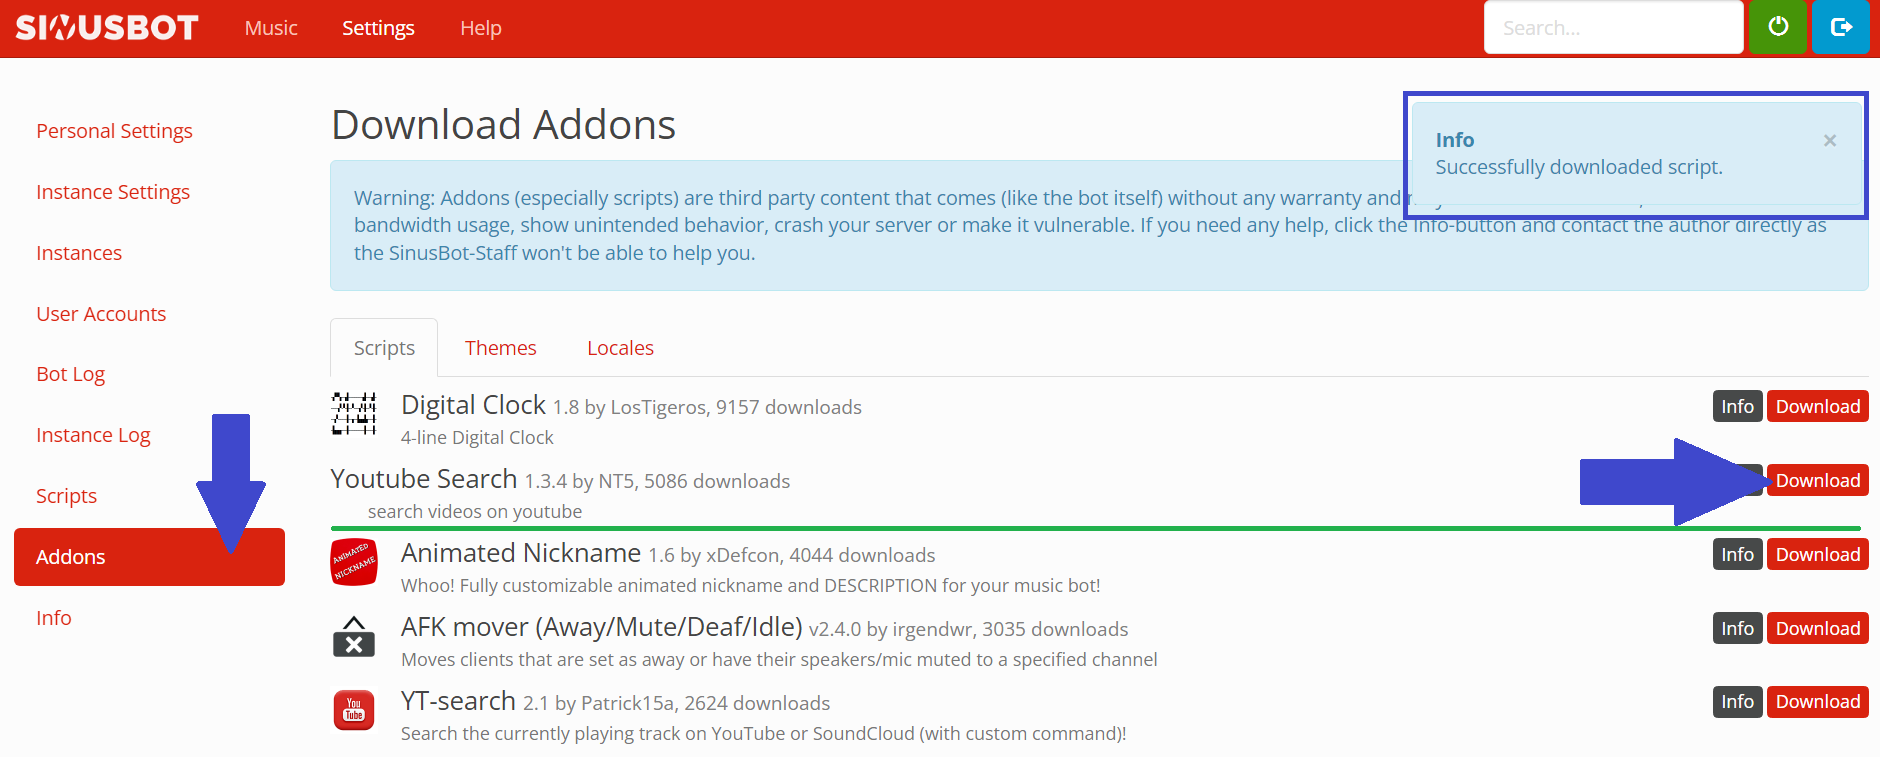Switch to the Locales tab

(620, 347)
